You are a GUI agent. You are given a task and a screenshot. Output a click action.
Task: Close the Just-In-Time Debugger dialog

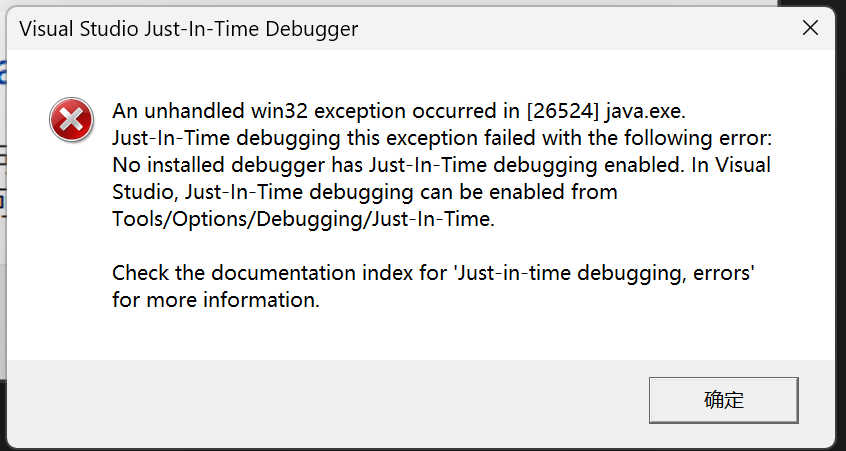coord(811,28)
